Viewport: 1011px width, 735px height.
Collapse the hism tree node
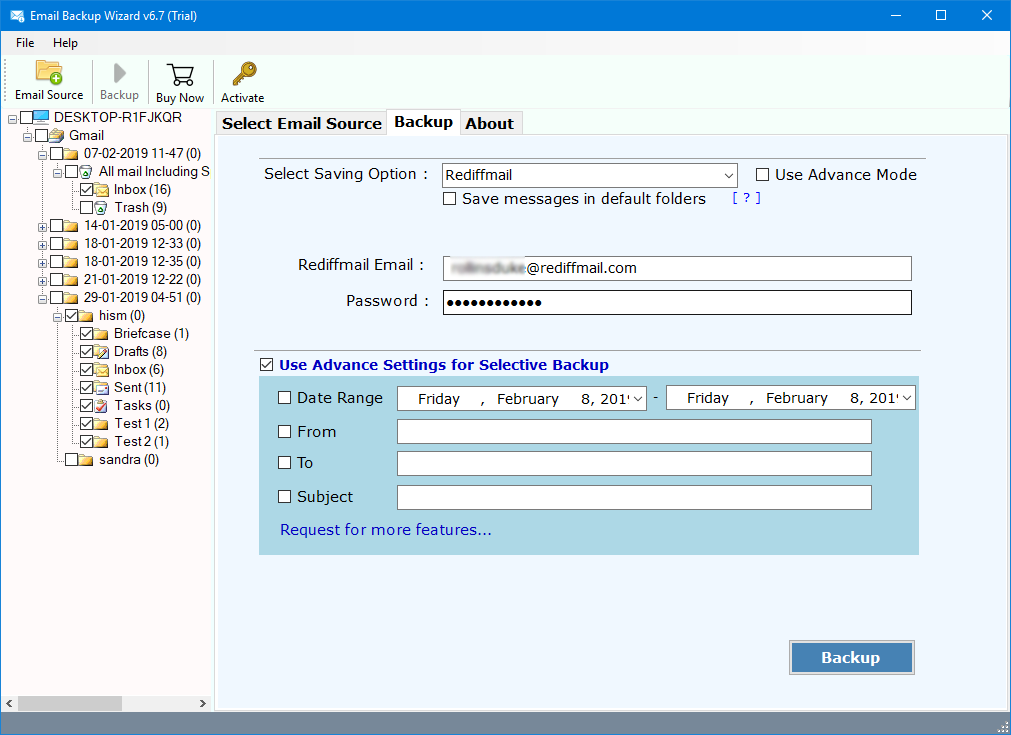click(x=57, y=317)
